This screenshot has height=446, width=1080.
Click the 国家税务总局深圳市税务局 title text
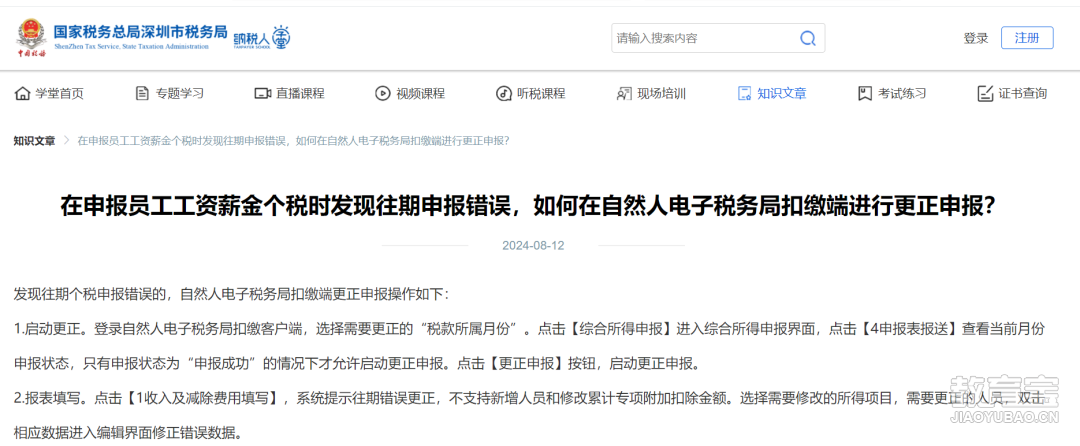coord(141,32)
